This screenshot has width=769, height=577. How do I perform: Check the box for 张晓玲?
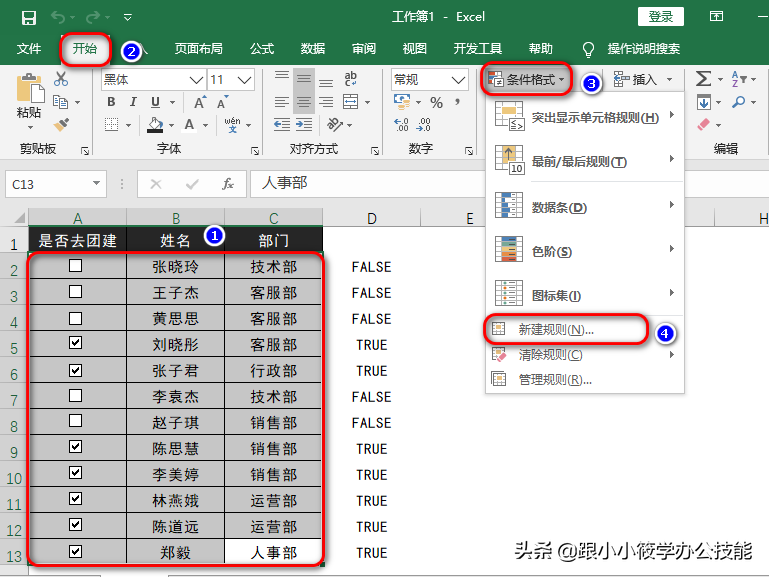pyautogui.click(x=76, y=266)
